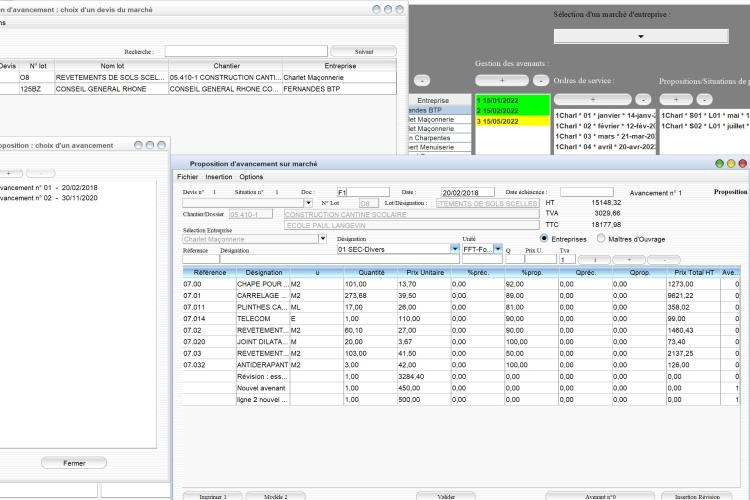750x500 pixels.
Task: Click the Recherche search field in the devis window
Action: pyautogui.click(x=246, y=51)
